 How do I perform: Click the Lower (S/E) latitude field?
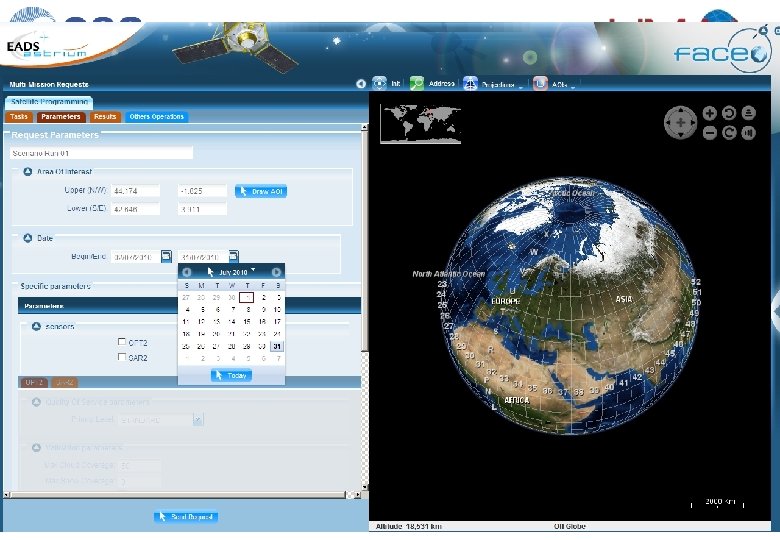[x=135, y=209]
